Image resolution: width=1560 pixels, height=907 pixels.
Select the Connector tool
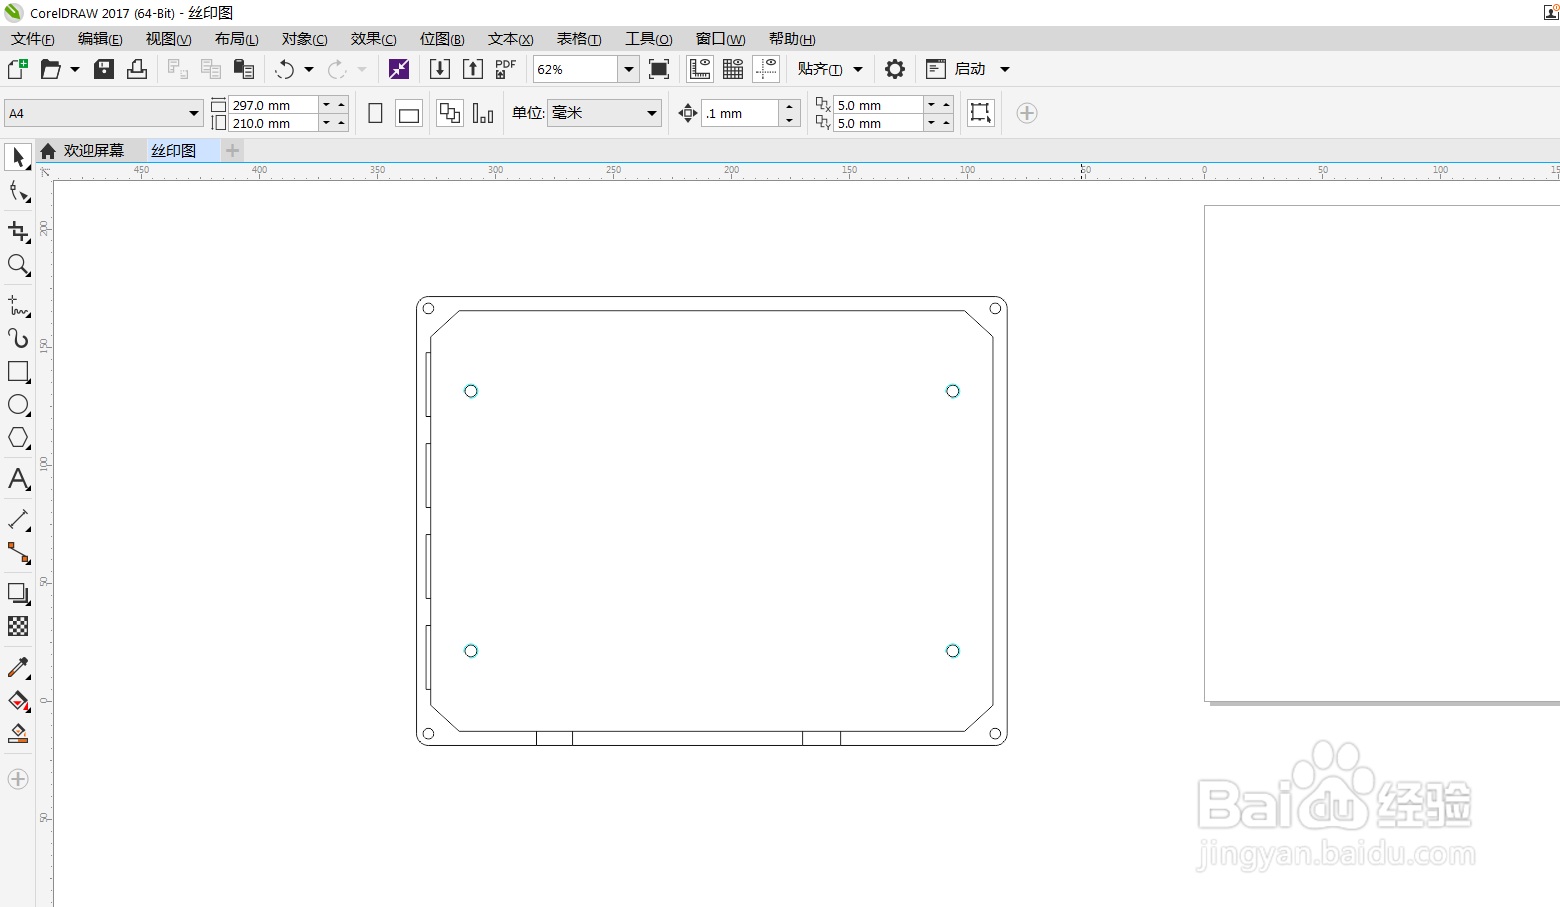18,553
